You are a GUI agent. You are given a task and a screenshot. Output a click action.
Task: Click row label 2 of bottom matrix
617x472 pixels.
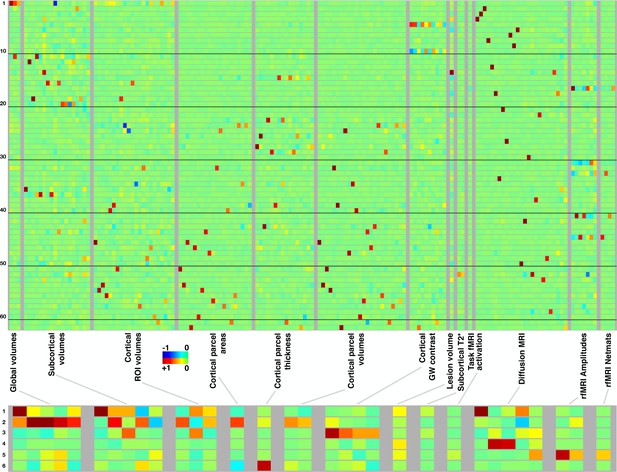[3, 422]
